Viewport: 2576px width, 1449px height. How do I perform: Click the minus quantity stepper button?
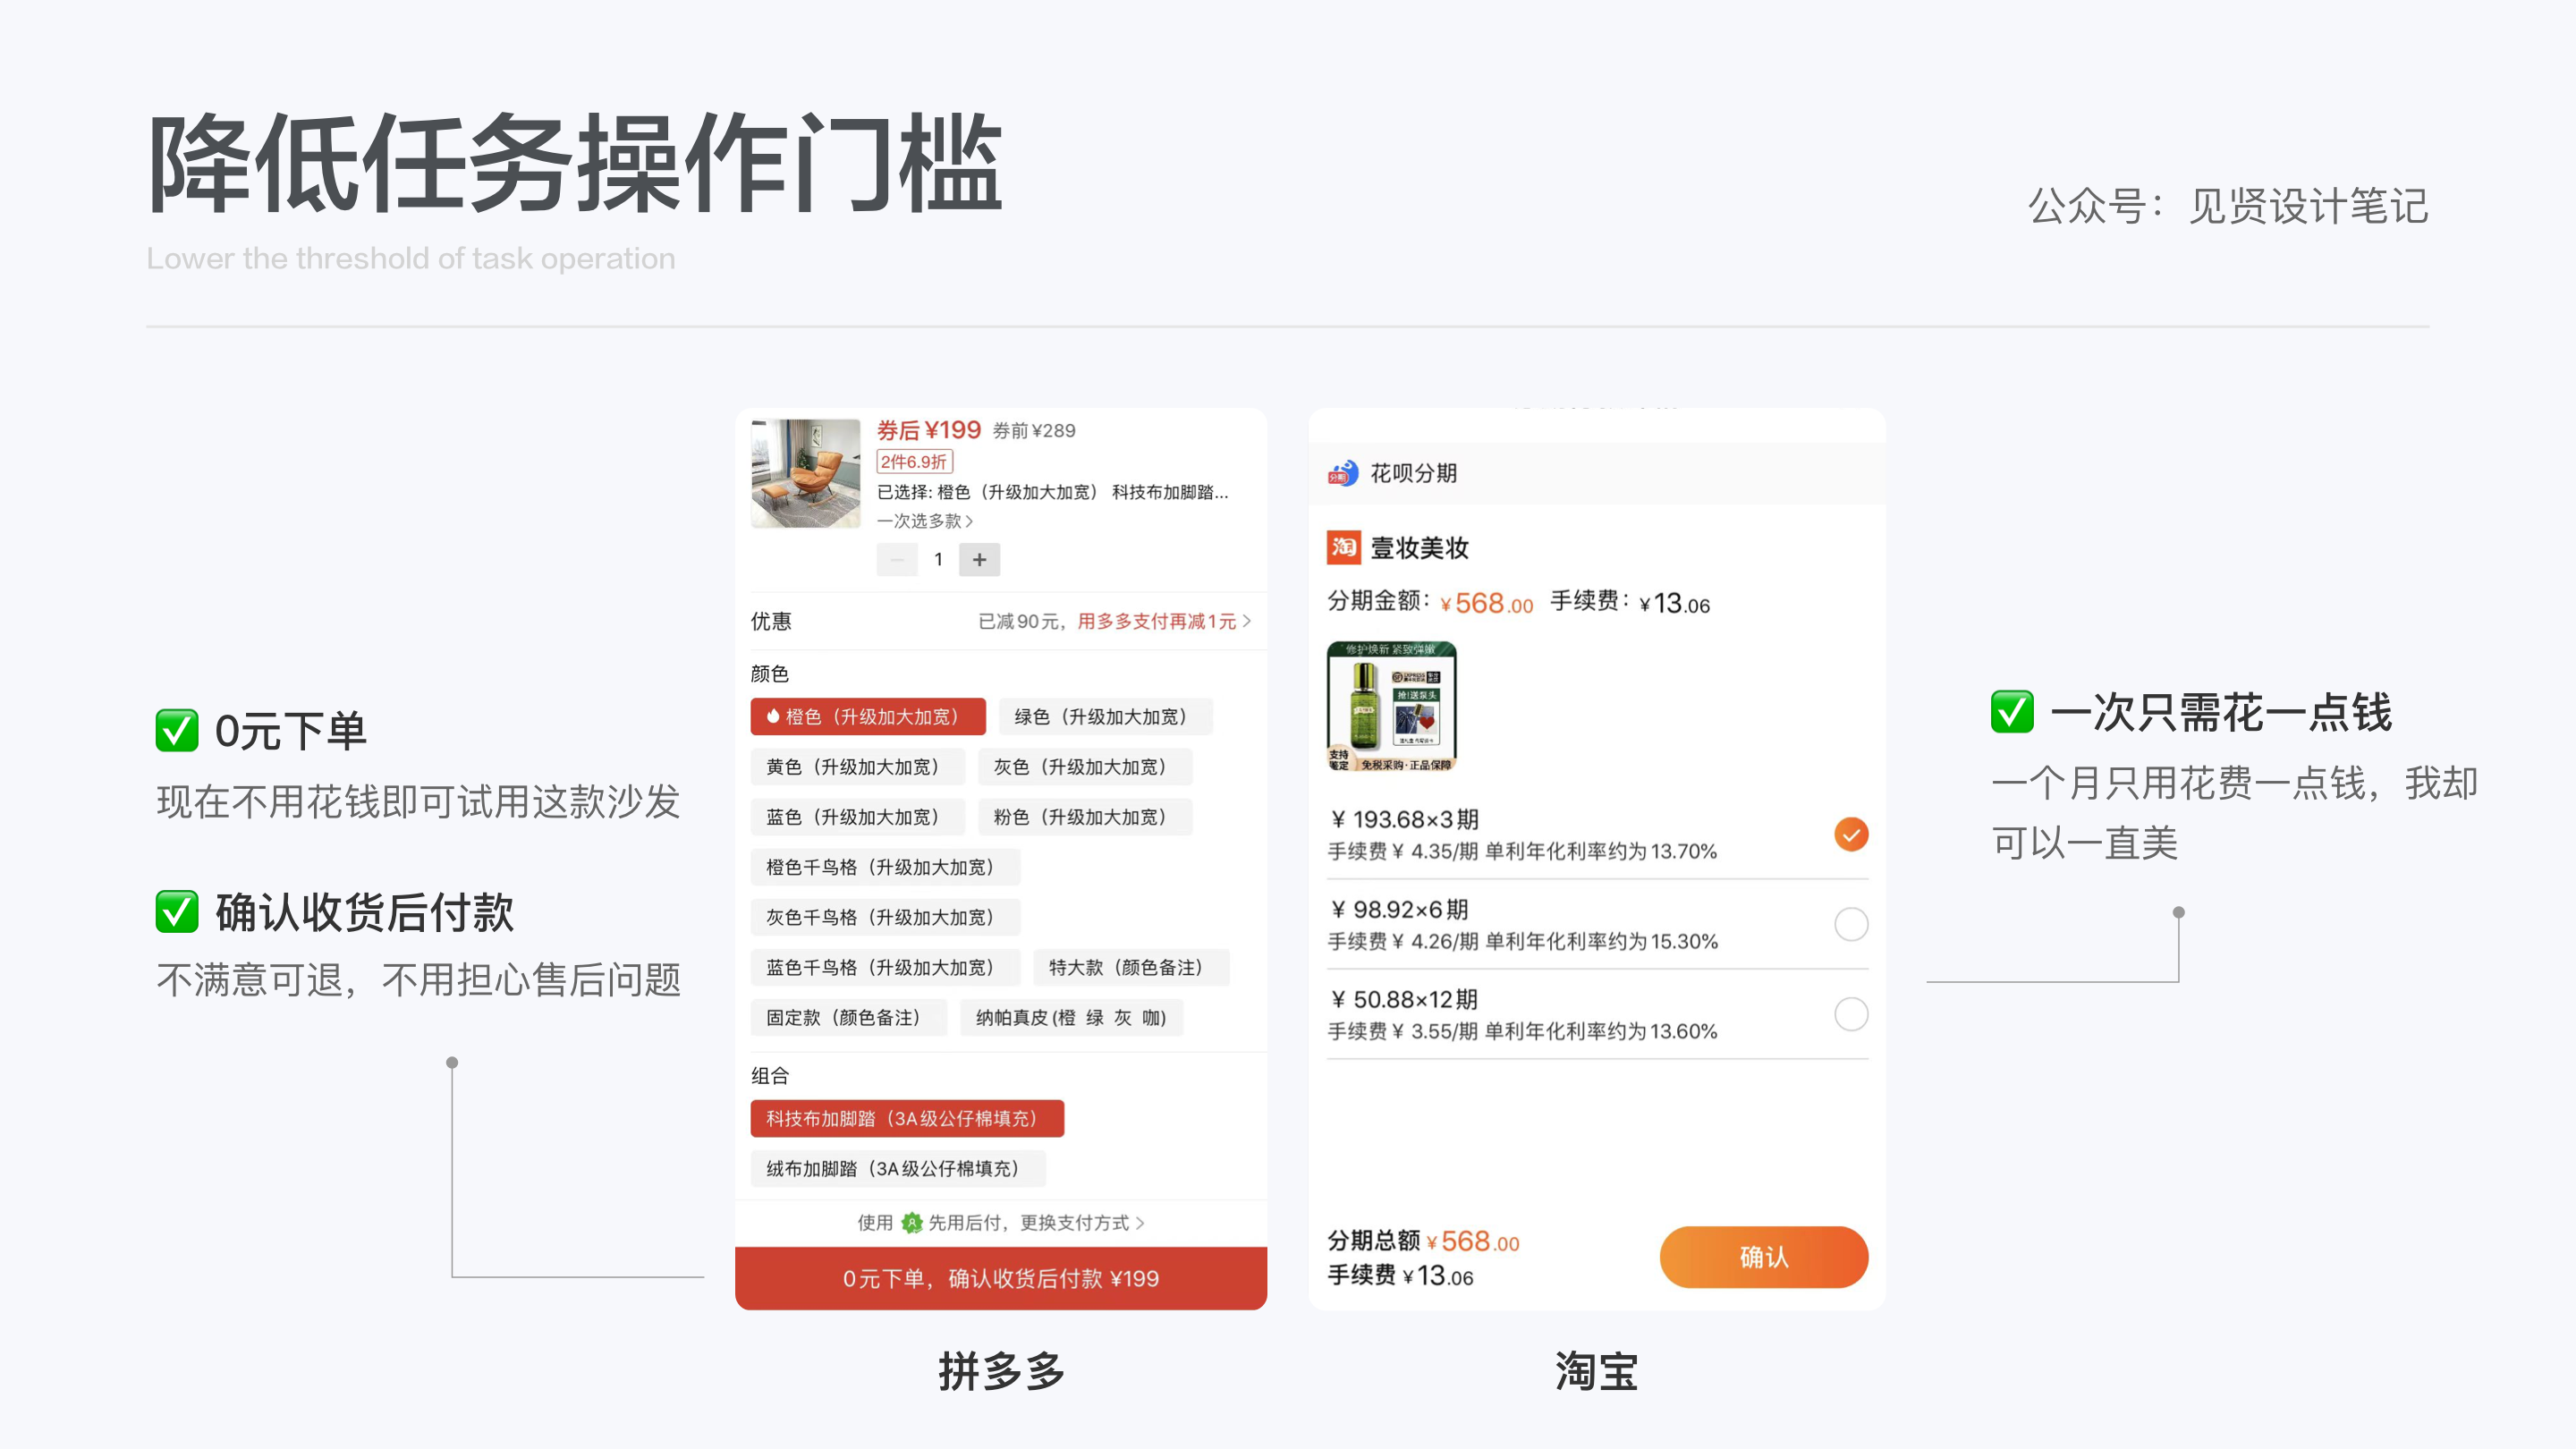[x=897, y=560]
